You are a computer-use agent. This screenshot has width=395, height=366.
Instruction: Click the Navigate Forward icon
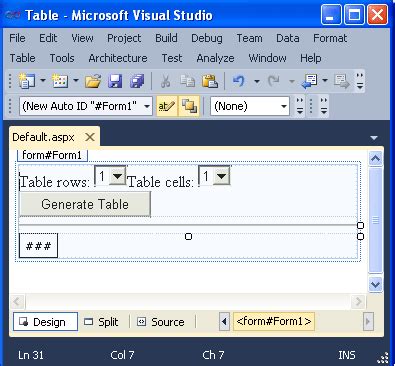pyautogui.click(x=342, y=81)
